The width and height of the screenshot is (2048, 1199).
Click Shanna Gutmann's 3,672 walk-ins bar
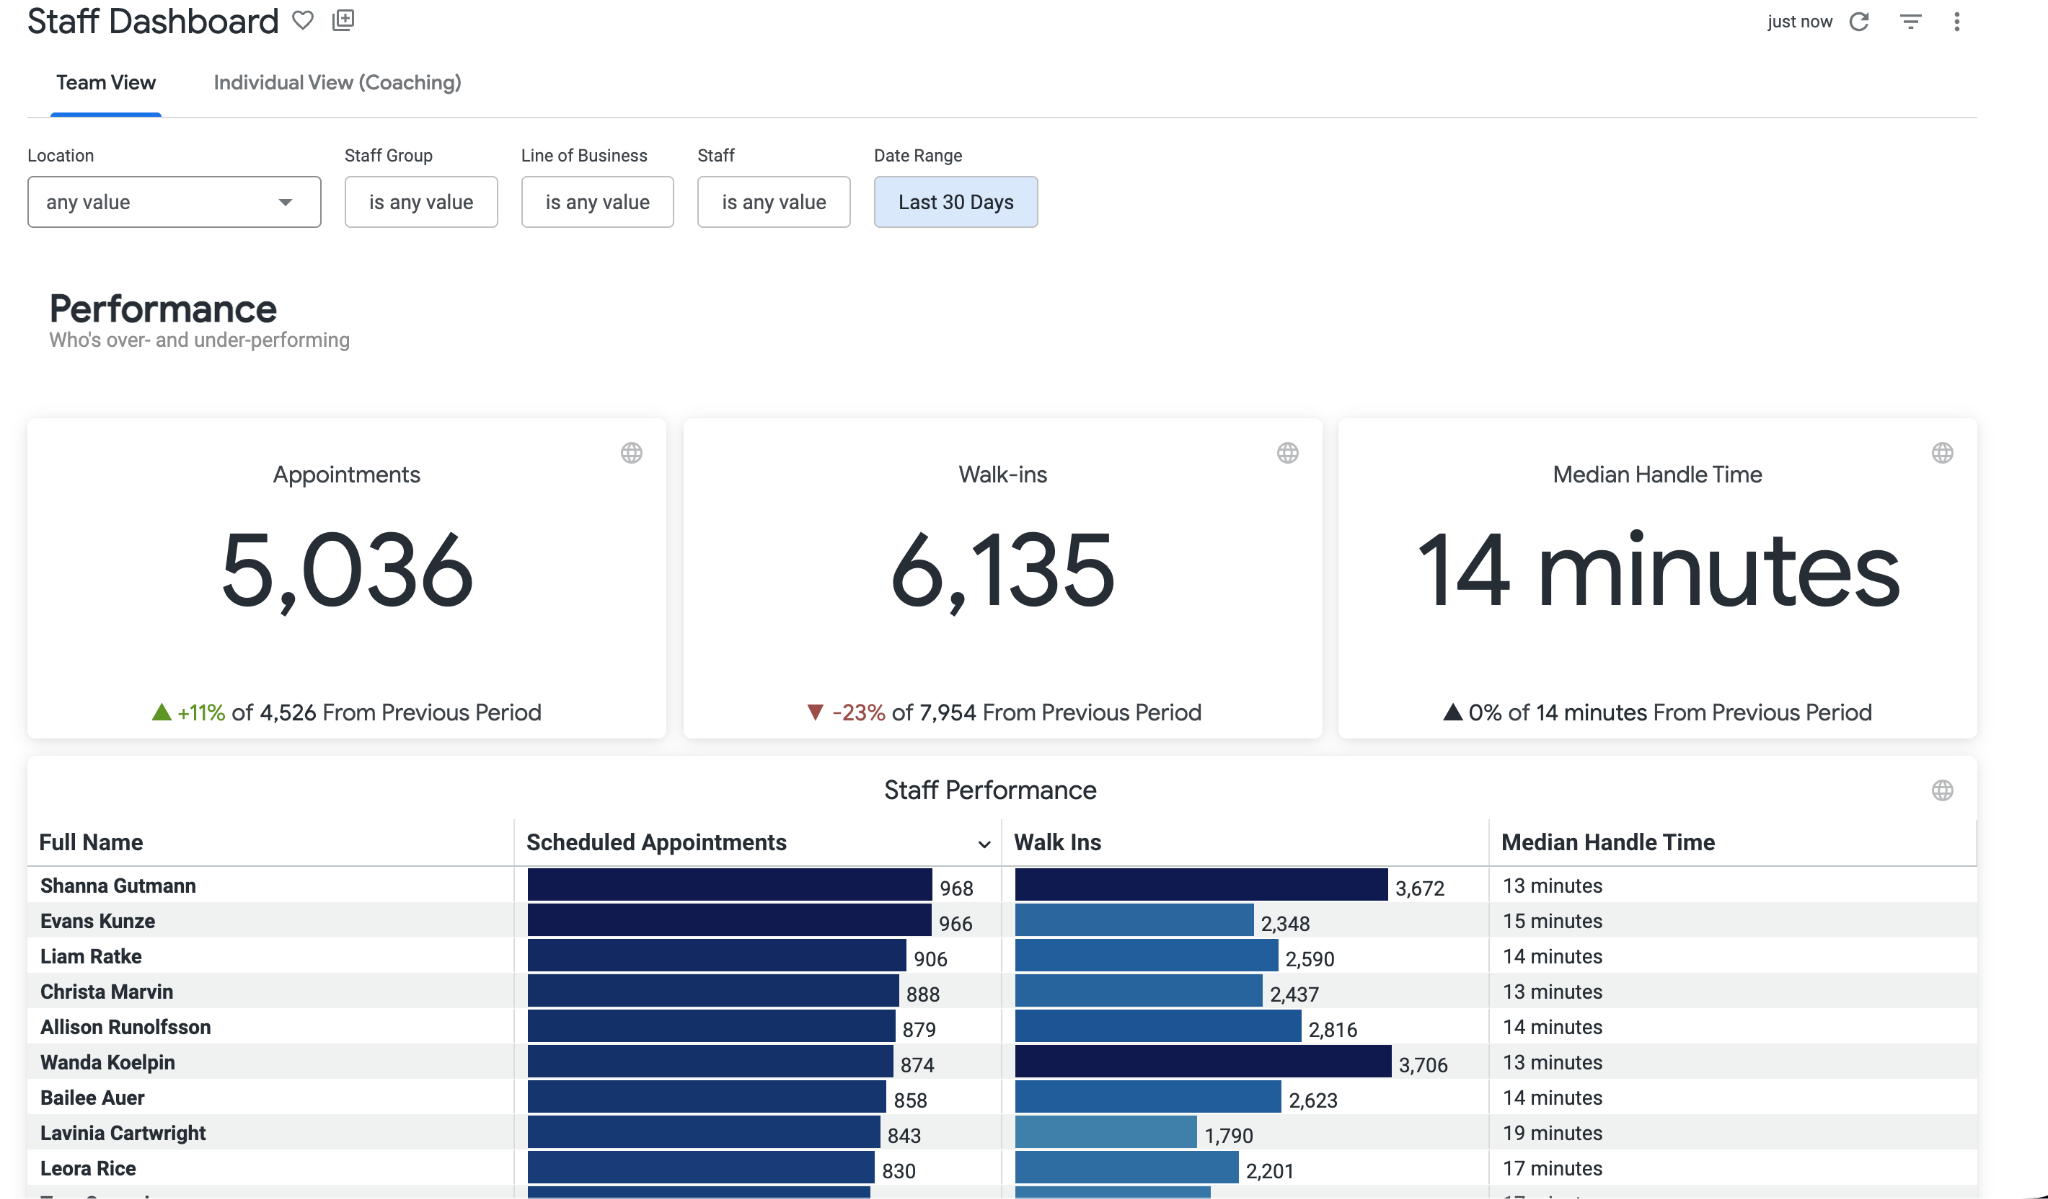tap(1201, 885)
